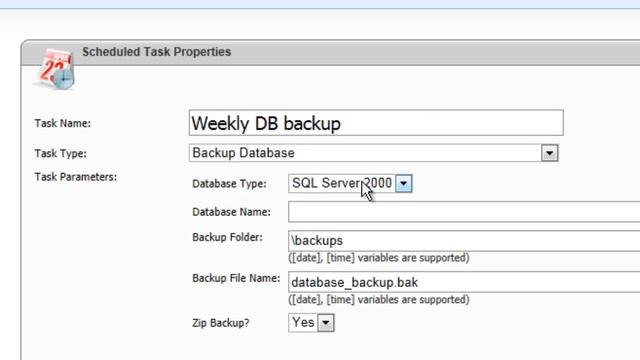This screenshot has width=640, height=360.
Task: Click the Database Name label
Action: coord(231,212)
